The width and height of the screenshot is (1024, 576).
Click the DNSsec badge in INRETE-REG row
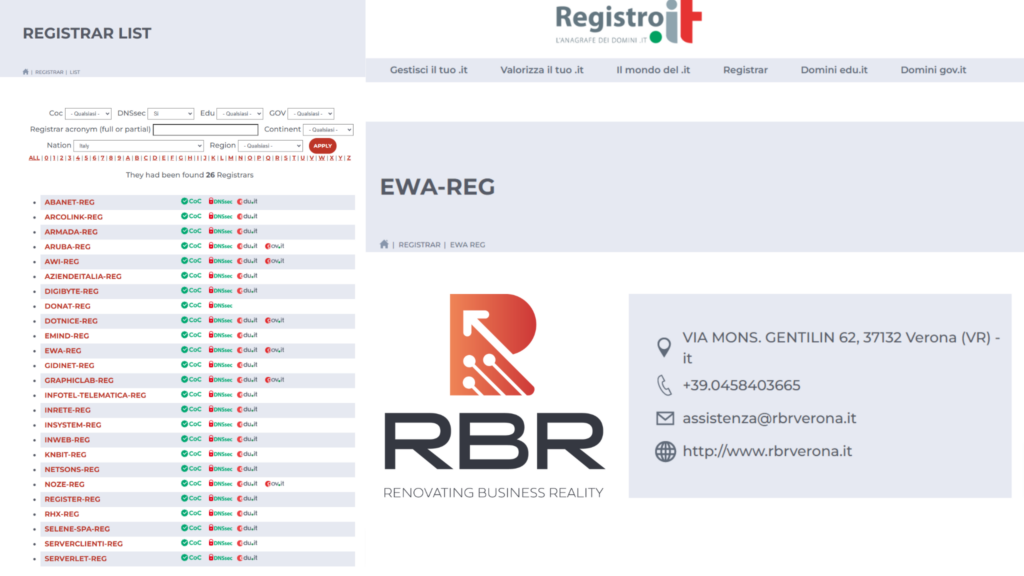pyautogui.click(x=221, y=409)
